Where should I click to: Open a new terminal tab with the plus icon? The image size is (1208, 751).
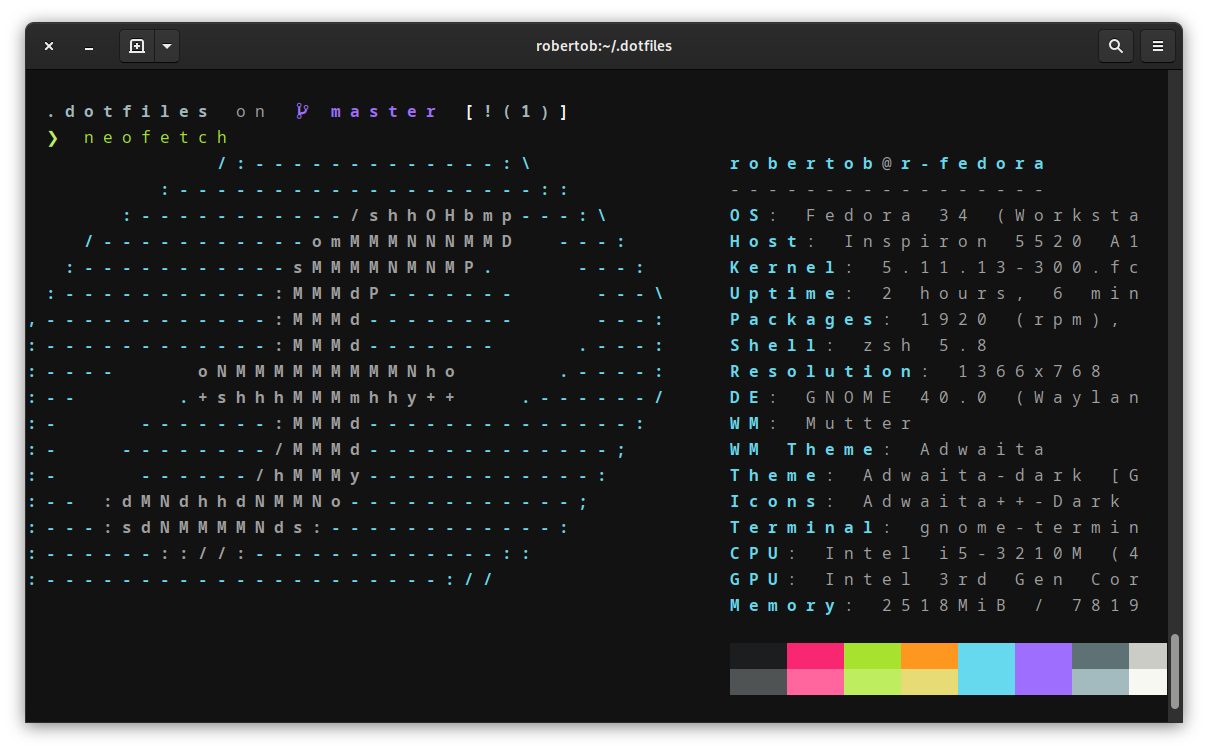[x=137, y=46]
